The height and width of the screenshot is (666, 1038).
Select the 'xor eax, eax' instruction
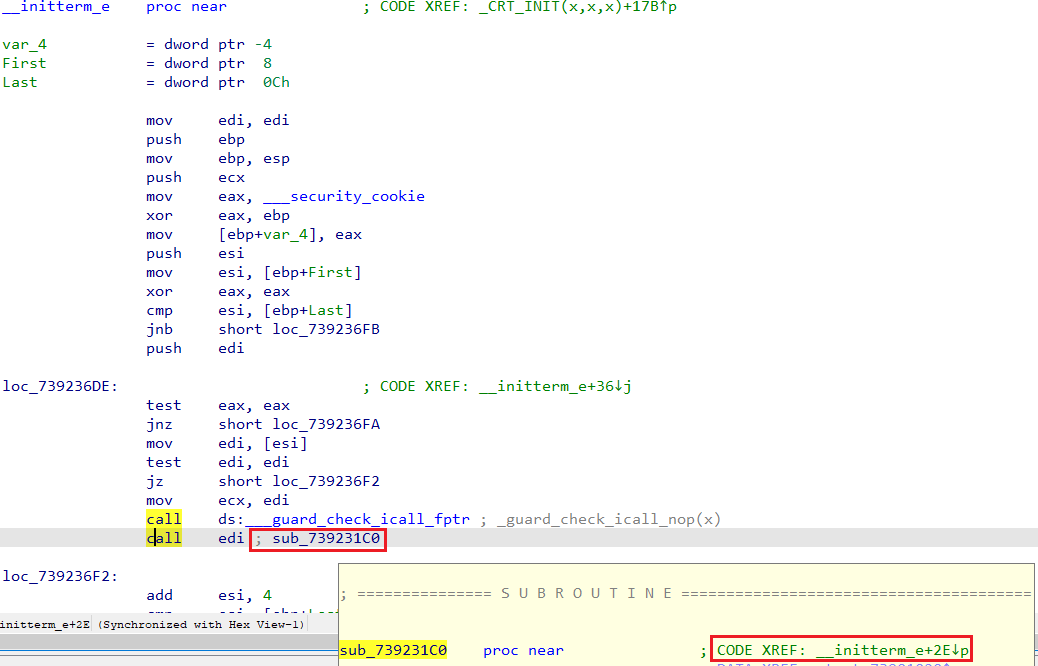(217, 292)
